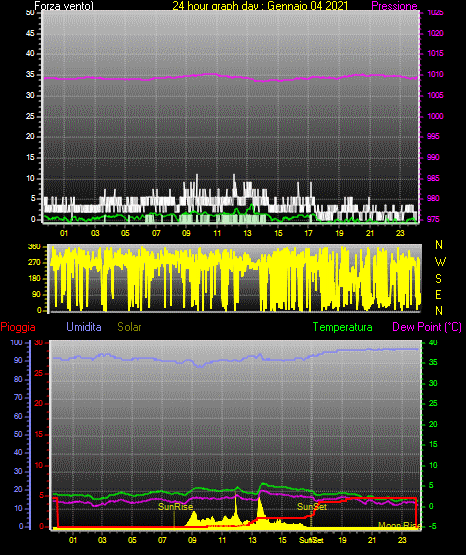This screenshot has height=555, width=466.
Task: Click the green Temperatura legend label
Action: [x=343, y=327]
